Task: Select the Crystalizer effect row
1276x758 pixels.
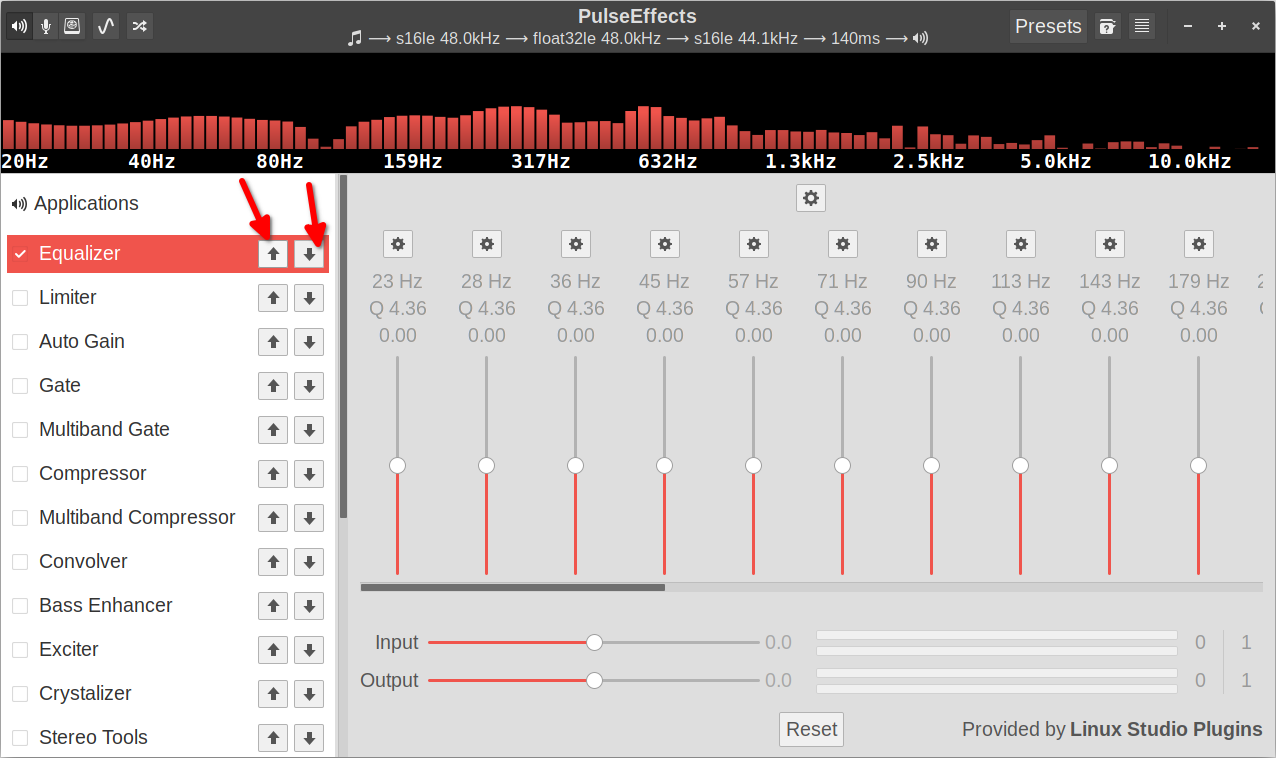Action: [168, 694]
